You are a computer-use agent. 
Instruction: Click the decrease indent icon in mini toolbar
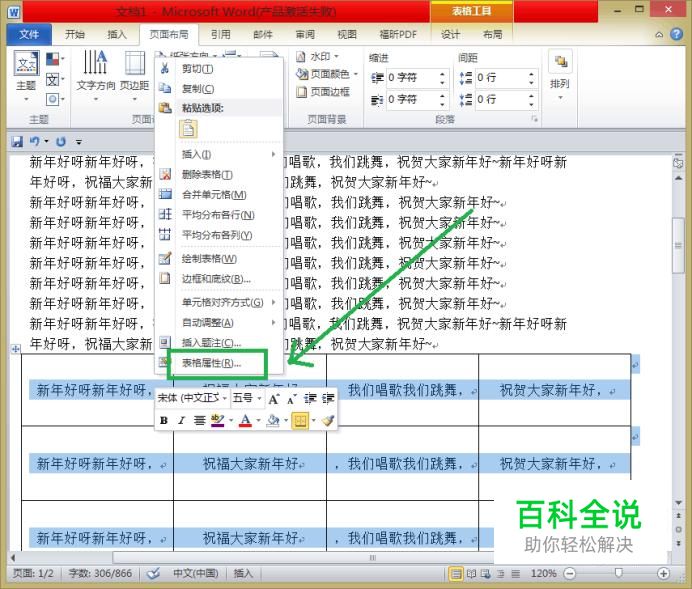pyautogui.click(x=310, y=399)
